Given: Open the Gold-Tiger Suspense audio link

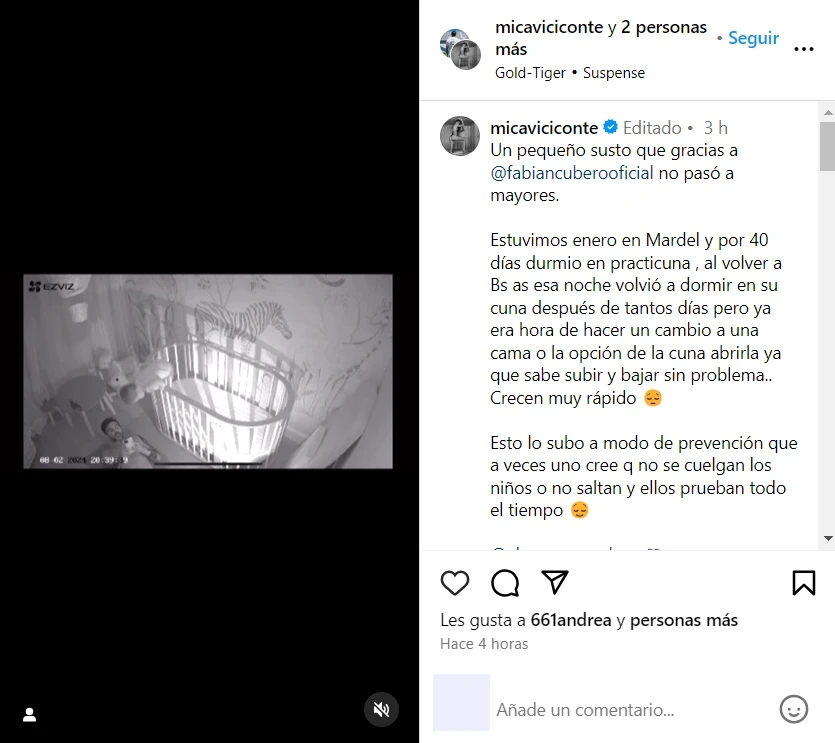Looking at the screenshot, I should pos(570,73).
